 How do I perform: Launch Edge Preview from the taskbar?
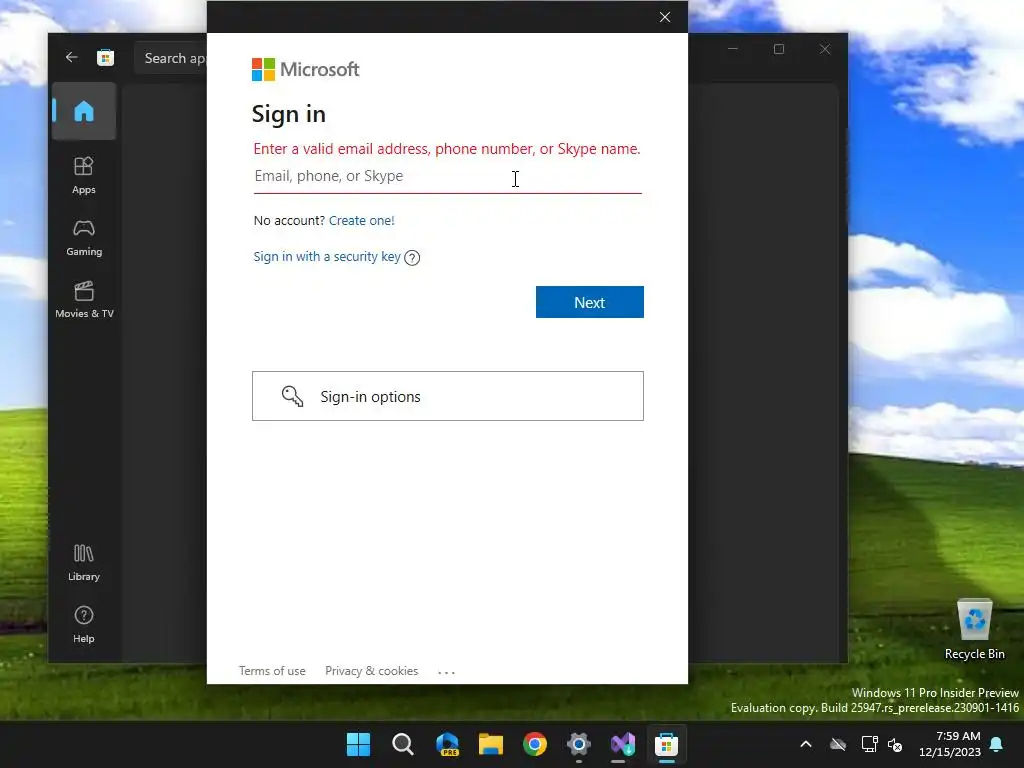pos(447,744)
